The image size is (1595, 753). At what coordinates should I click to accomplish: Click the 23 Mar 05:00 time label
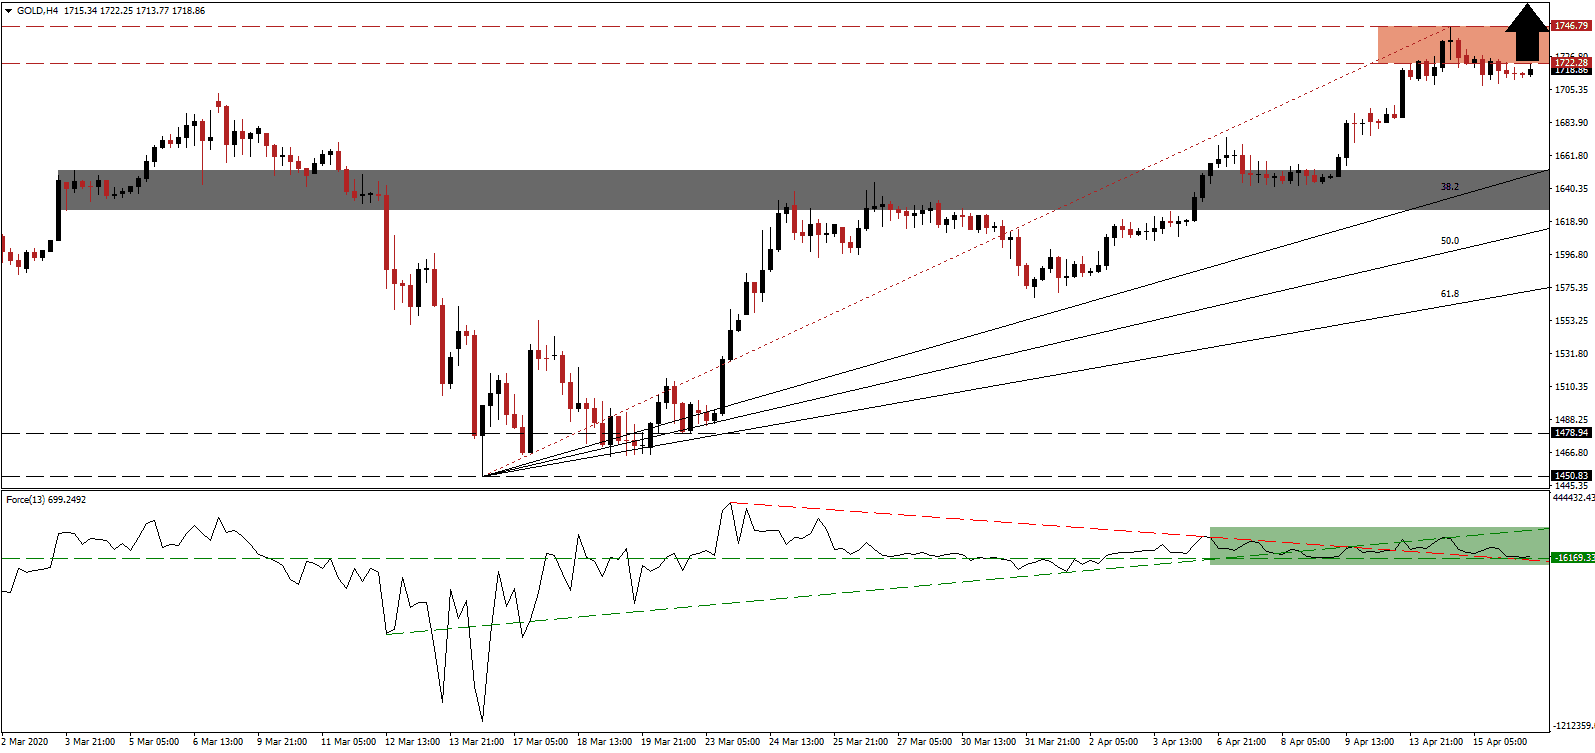coord(732,742)
